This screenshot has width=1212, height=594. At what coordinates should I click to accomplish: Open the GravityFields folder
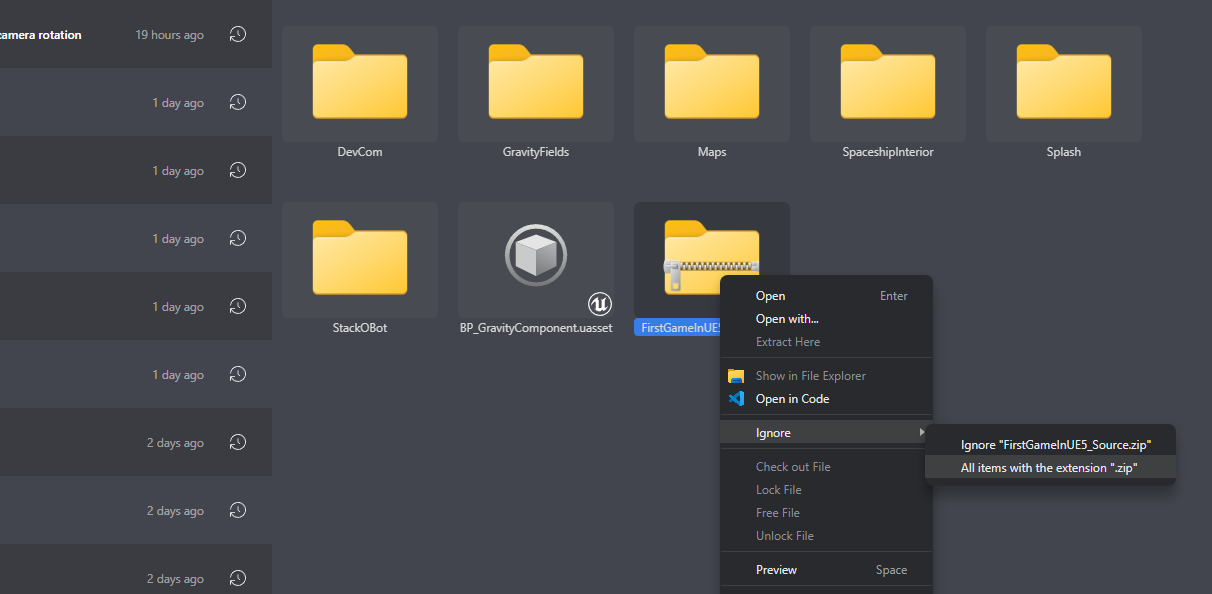(x=536, y=84)
